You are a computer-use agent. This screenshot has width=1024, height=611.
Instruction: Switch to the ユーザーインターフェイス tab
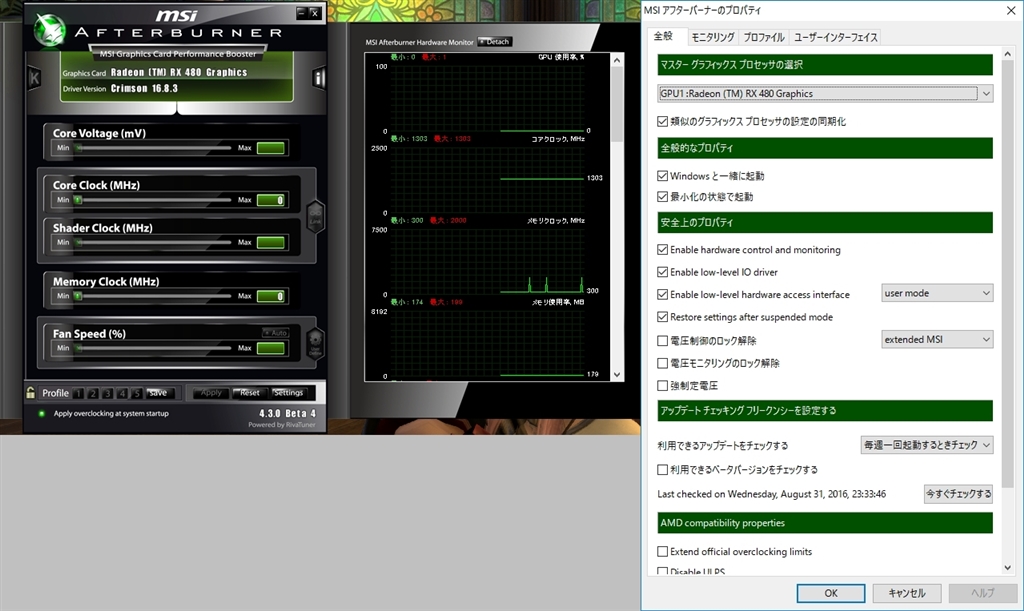835,38
